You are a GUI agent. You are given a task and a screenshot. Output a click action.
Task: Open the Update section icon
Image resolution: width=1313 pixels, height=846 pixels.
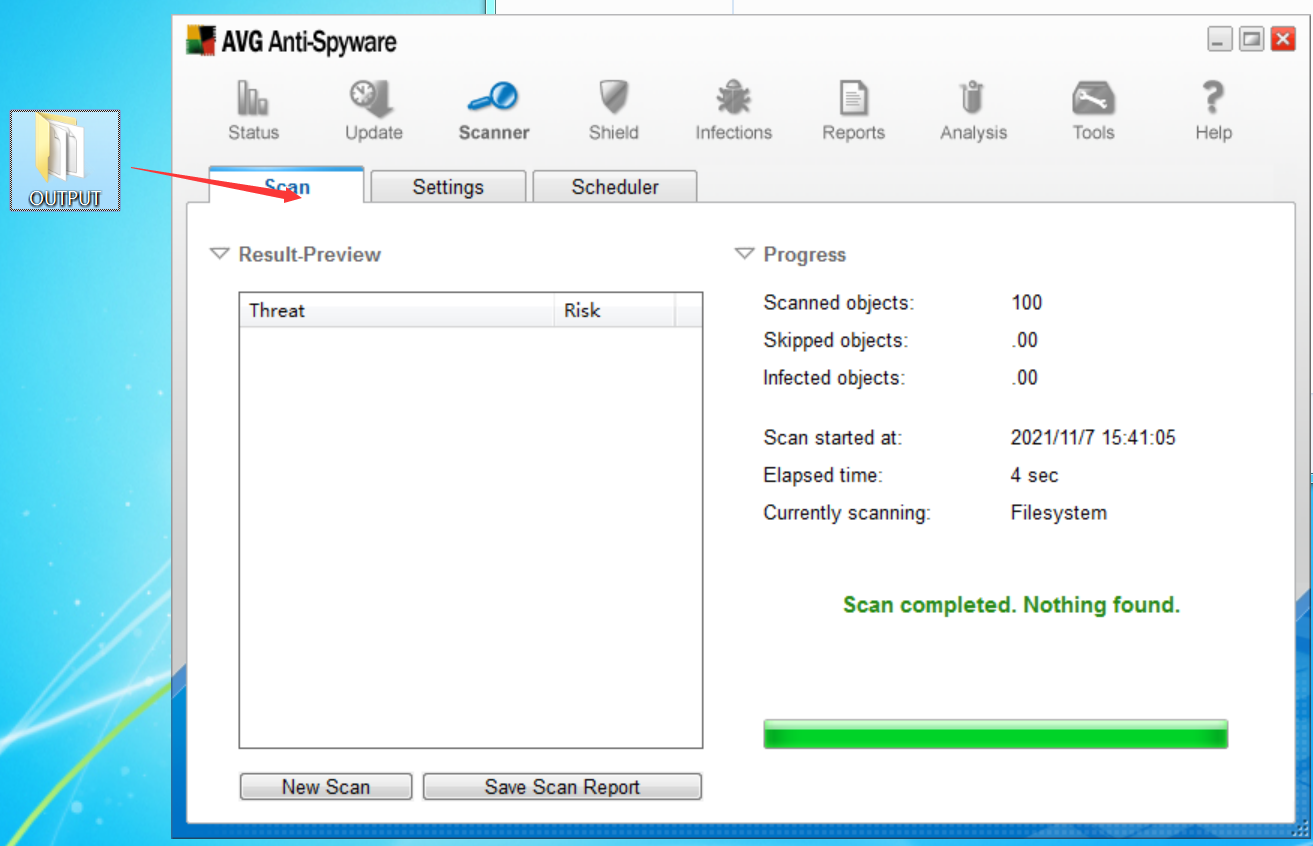[373, 98]
